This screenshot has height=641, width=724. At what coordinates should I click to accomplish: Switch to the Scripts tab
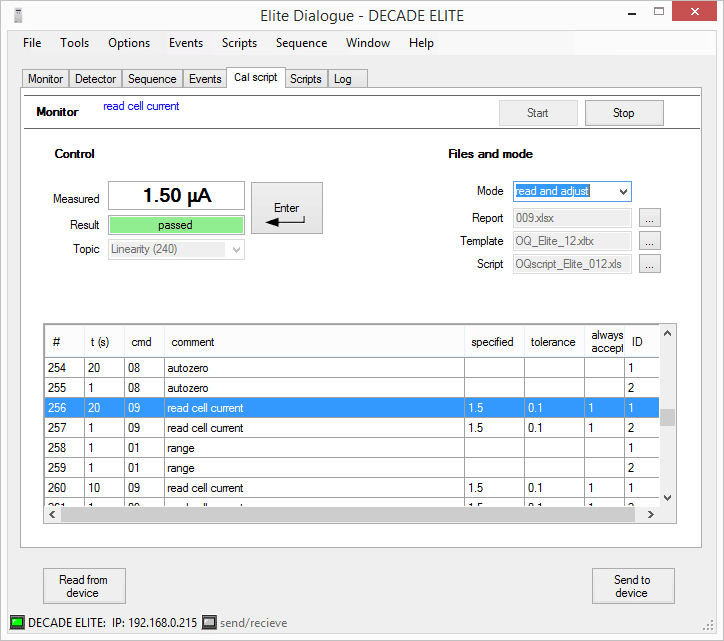coord(306,79)
